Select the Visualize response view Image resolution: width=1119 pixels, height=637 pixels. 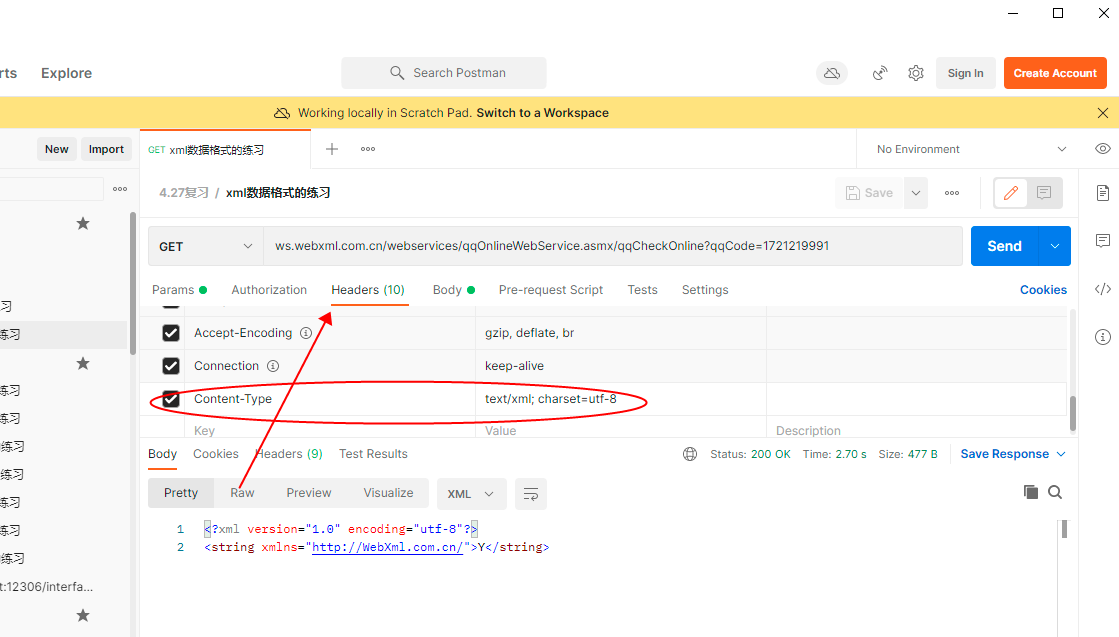388,493
